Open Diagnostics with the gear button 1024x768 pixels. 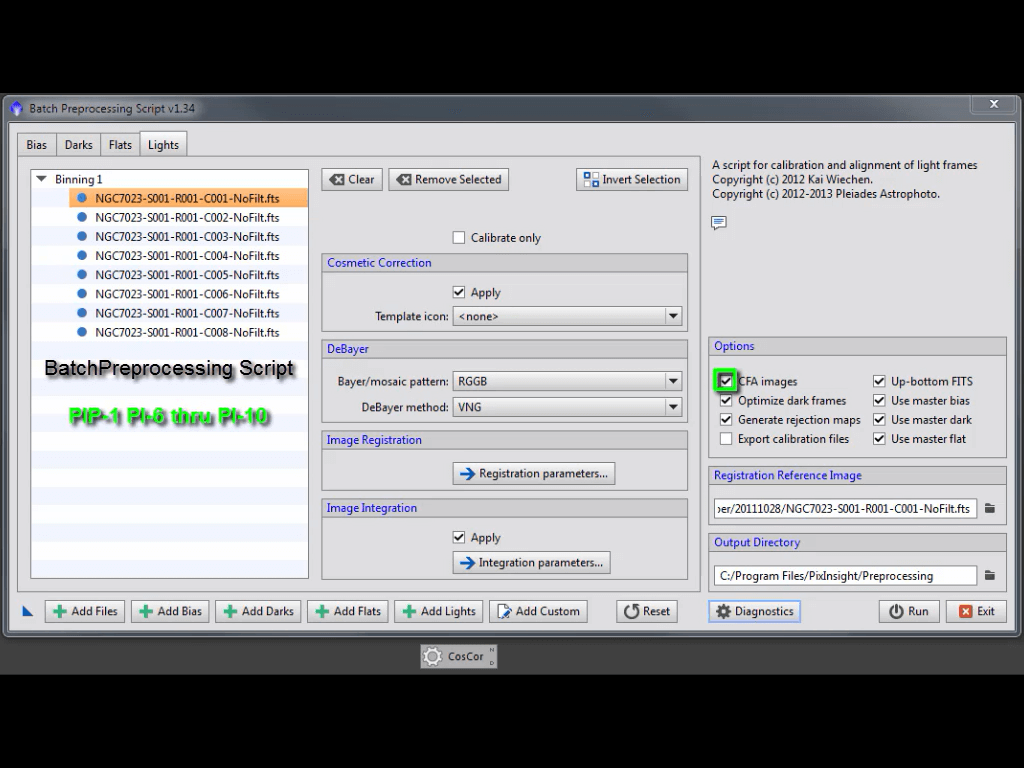pyautogui.click(x=755, y=611)
